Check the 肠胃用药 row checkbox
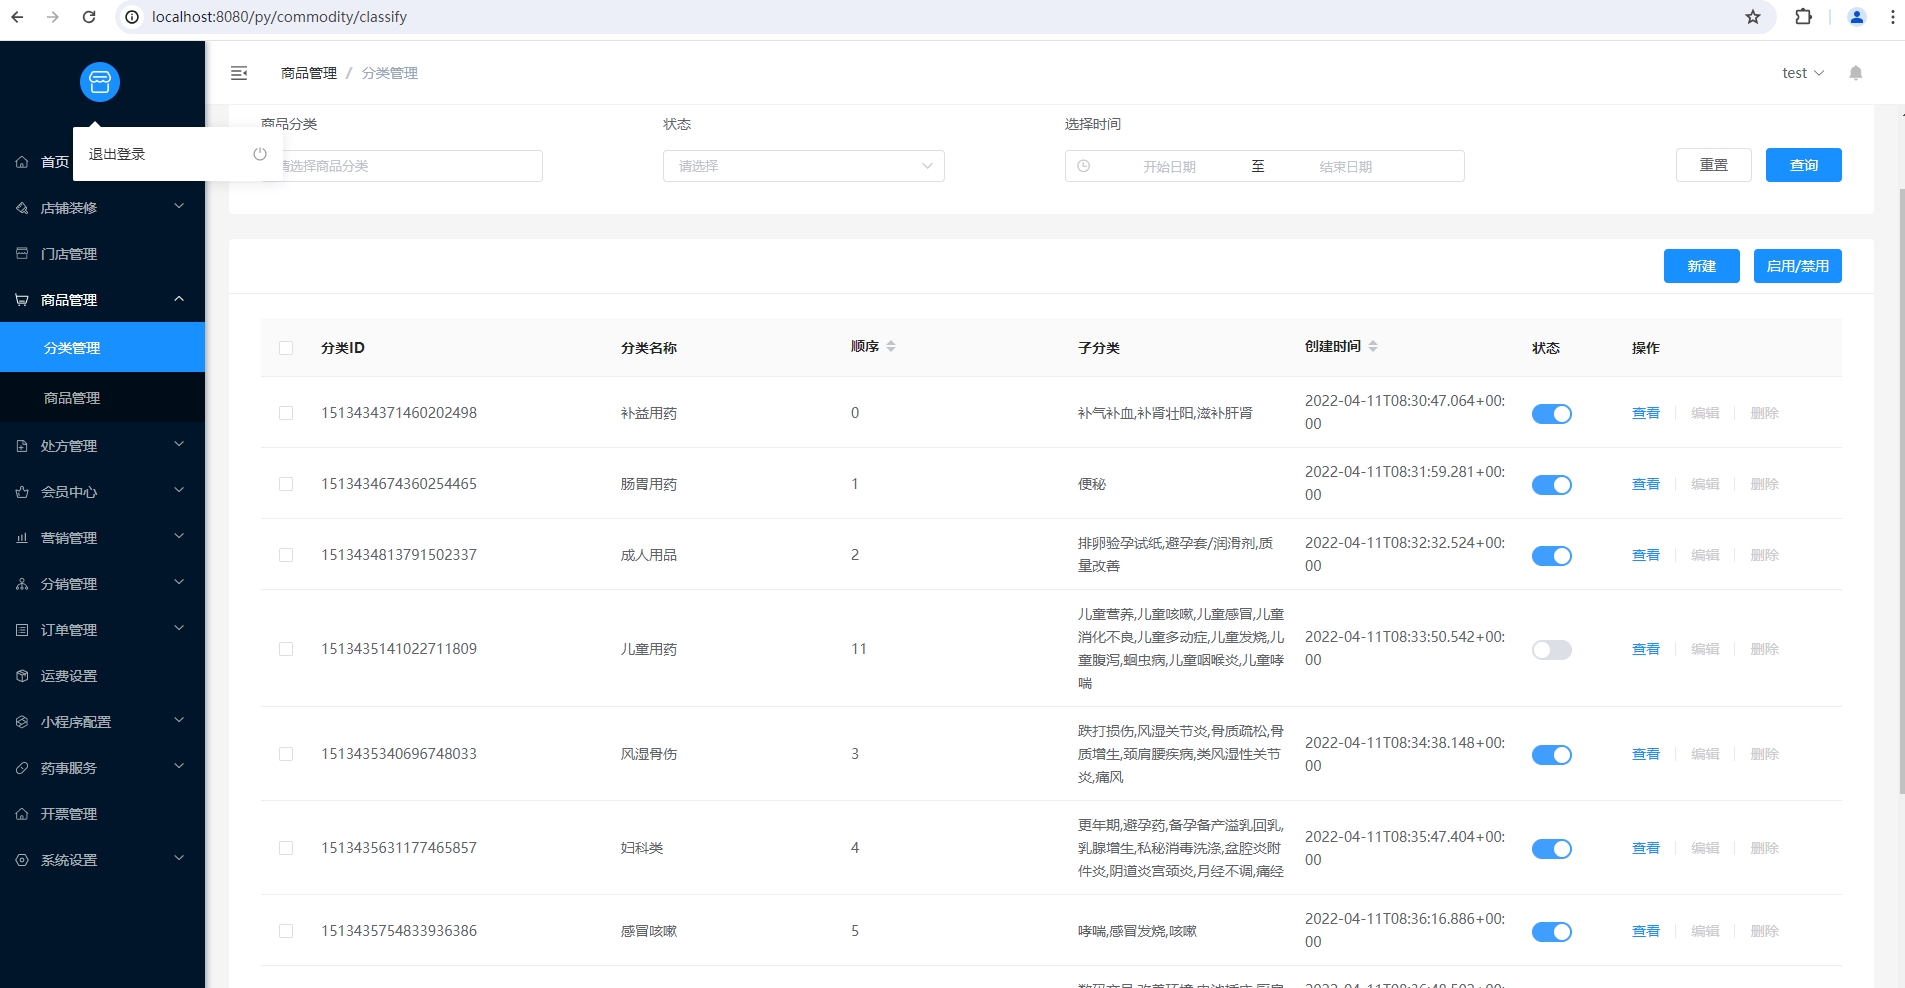The width and height of the screenshot is (1905, 988). [286, 484]
